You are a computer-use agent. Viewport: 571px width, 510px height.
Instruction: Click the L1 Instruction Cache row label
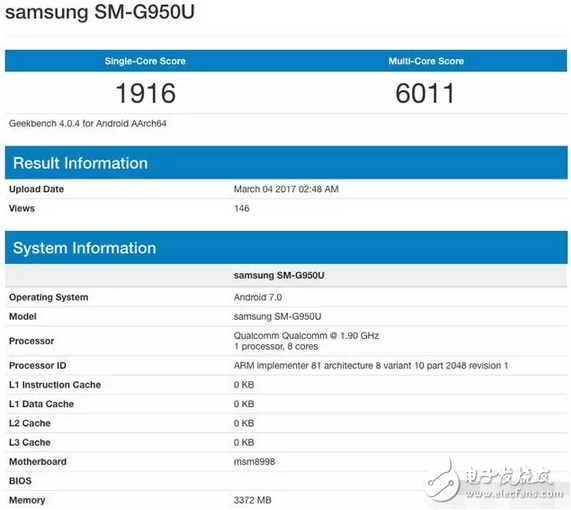55,385
